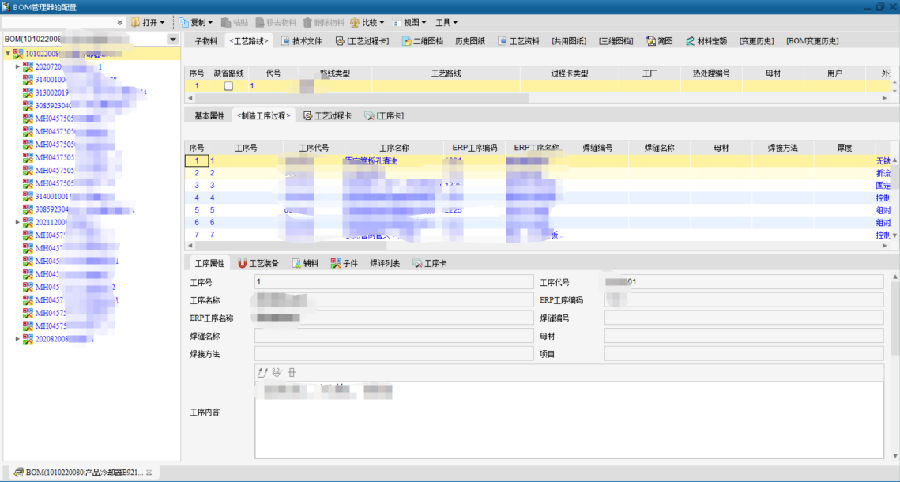Click inside the 工序内容 text area
This screenshot has width=900, height=482.
click(x=569, y=420)
